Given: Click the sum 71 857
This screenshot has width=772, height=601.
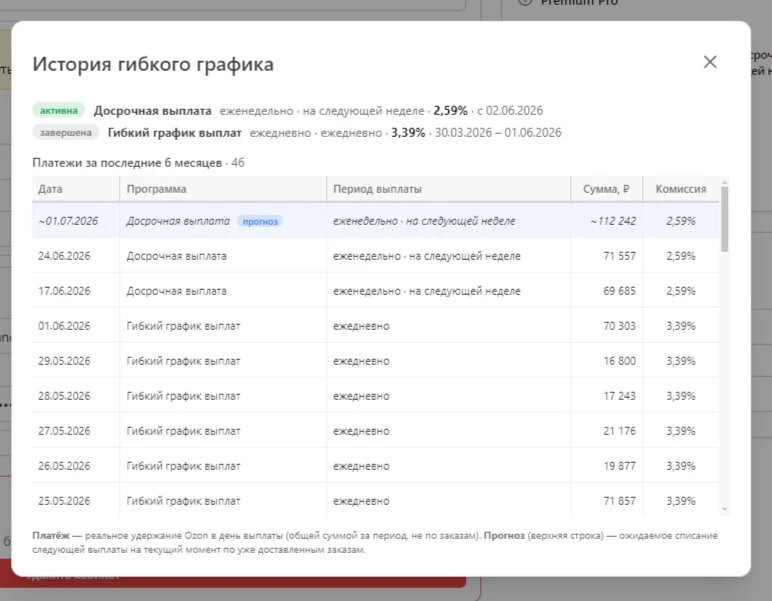Looking at the screenshot, I should click(x=619, y=501).
